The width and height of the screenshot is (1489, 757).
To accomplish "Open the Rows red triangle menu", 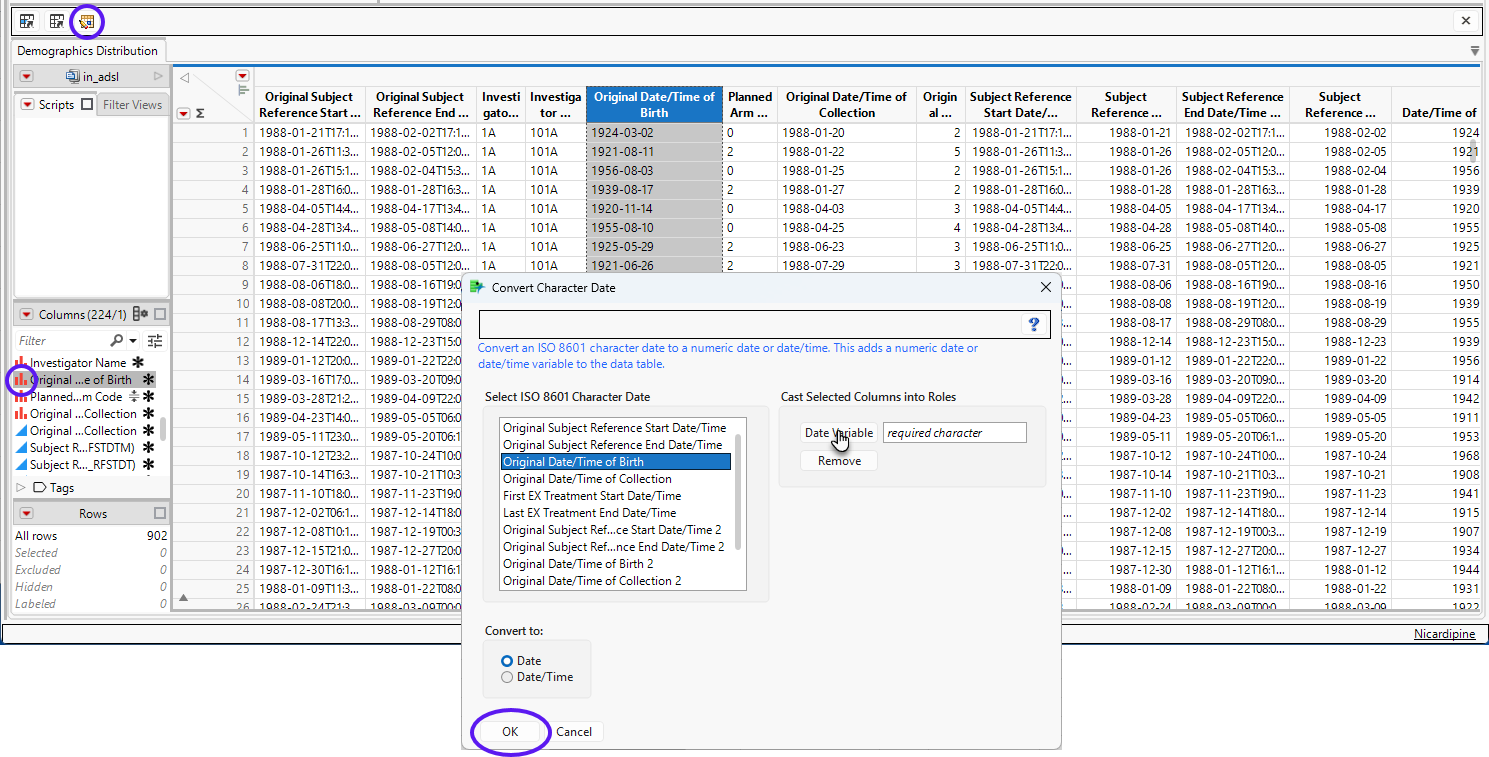I will [27, 513].
